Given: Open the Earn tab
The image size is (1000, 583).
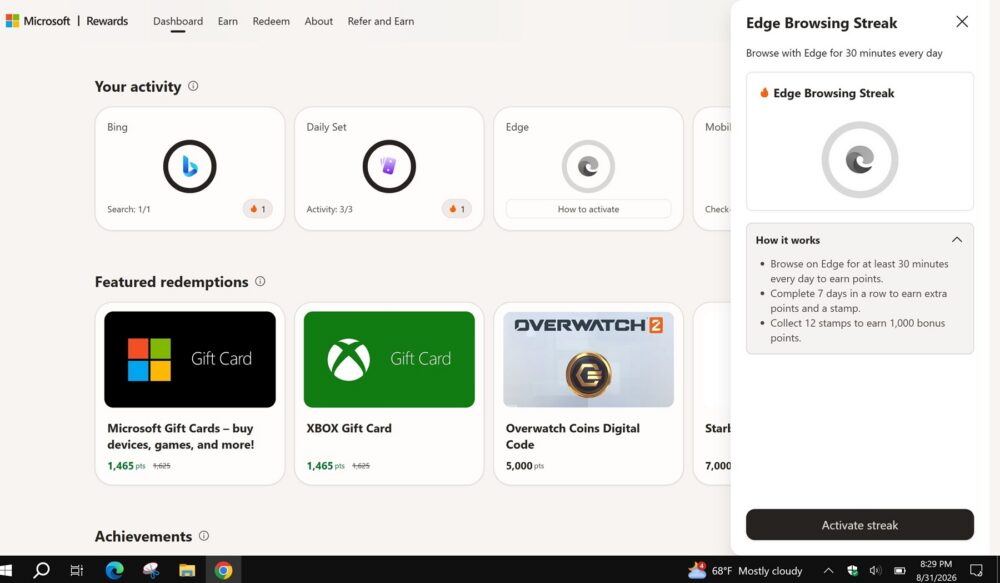Looking at the screenshot, I should 228,21.
